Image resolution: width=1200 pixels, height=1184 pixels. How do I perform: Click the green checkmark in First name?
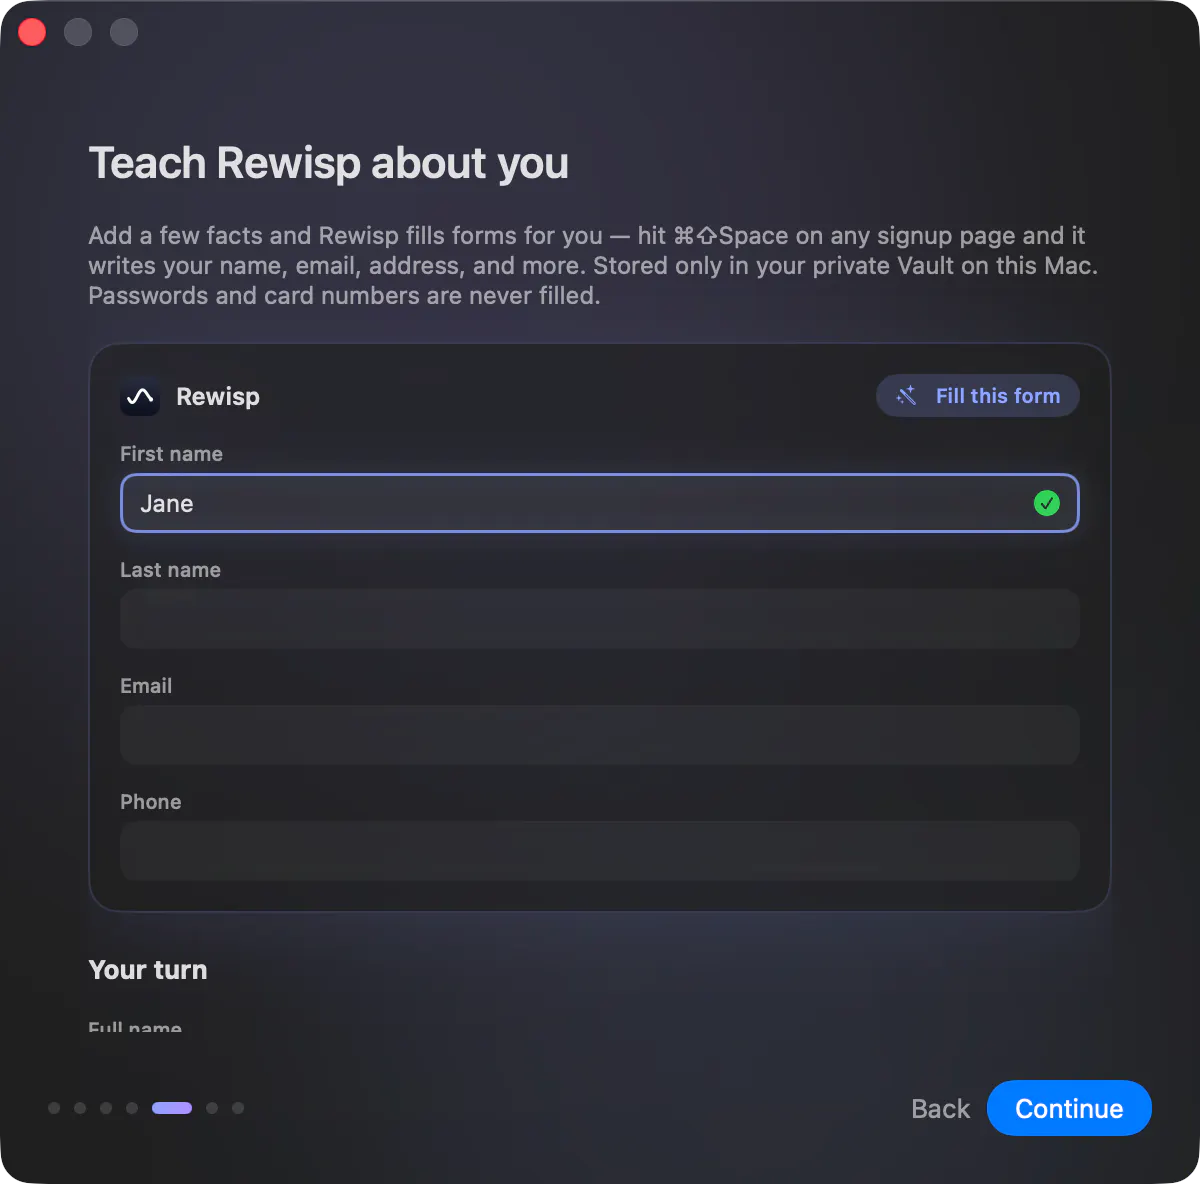1046,503
